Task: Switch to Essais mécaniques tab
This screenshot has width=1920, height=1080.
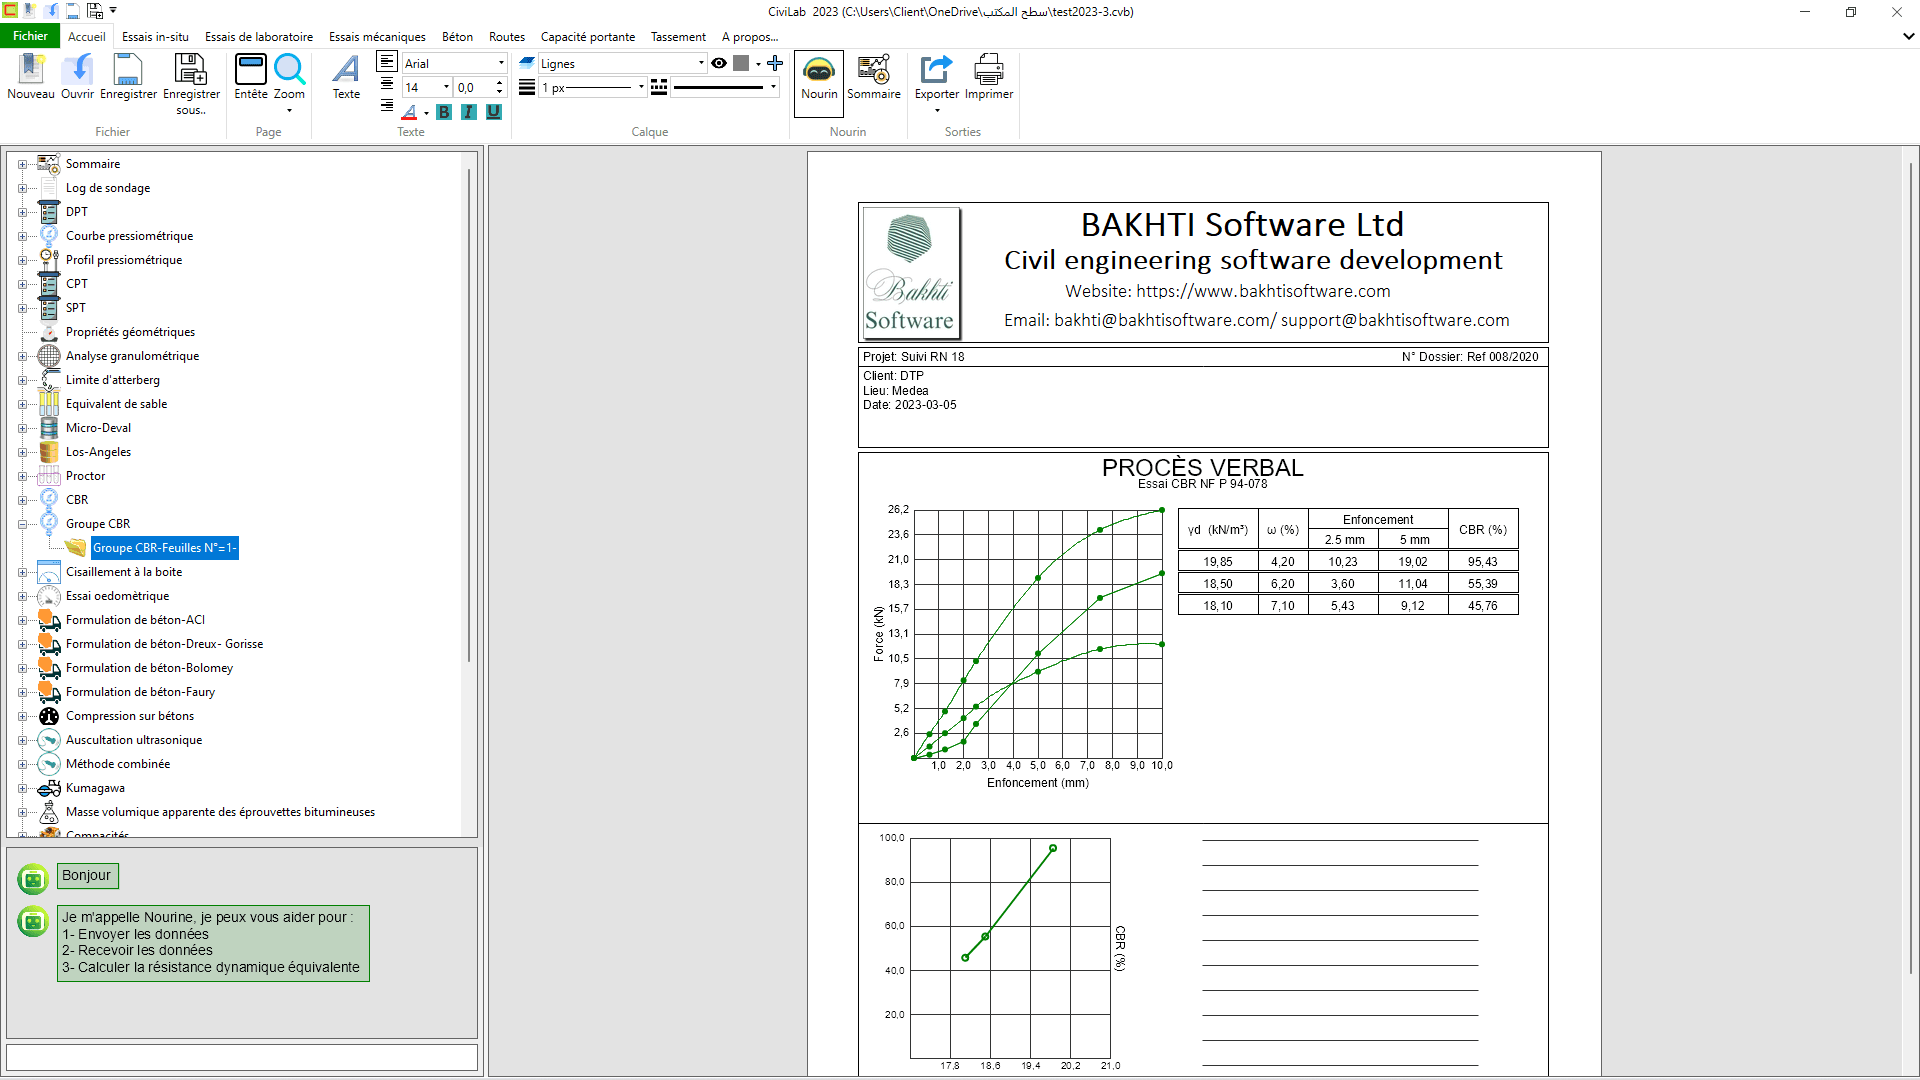Action: [x=377, y=37]
